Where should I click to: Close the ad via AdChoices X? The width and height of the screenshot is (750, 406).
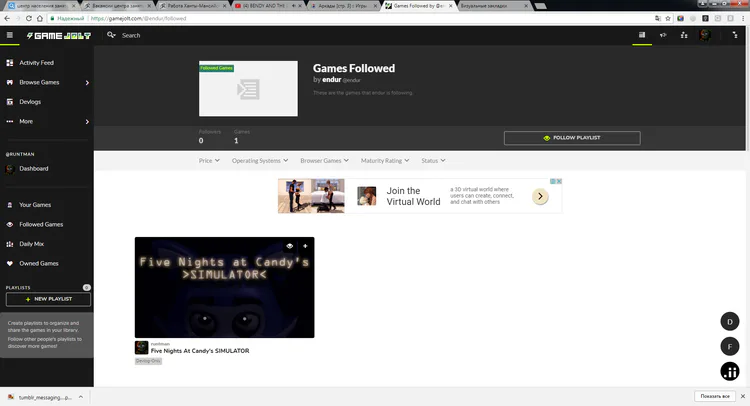click(x=559, y=181)
